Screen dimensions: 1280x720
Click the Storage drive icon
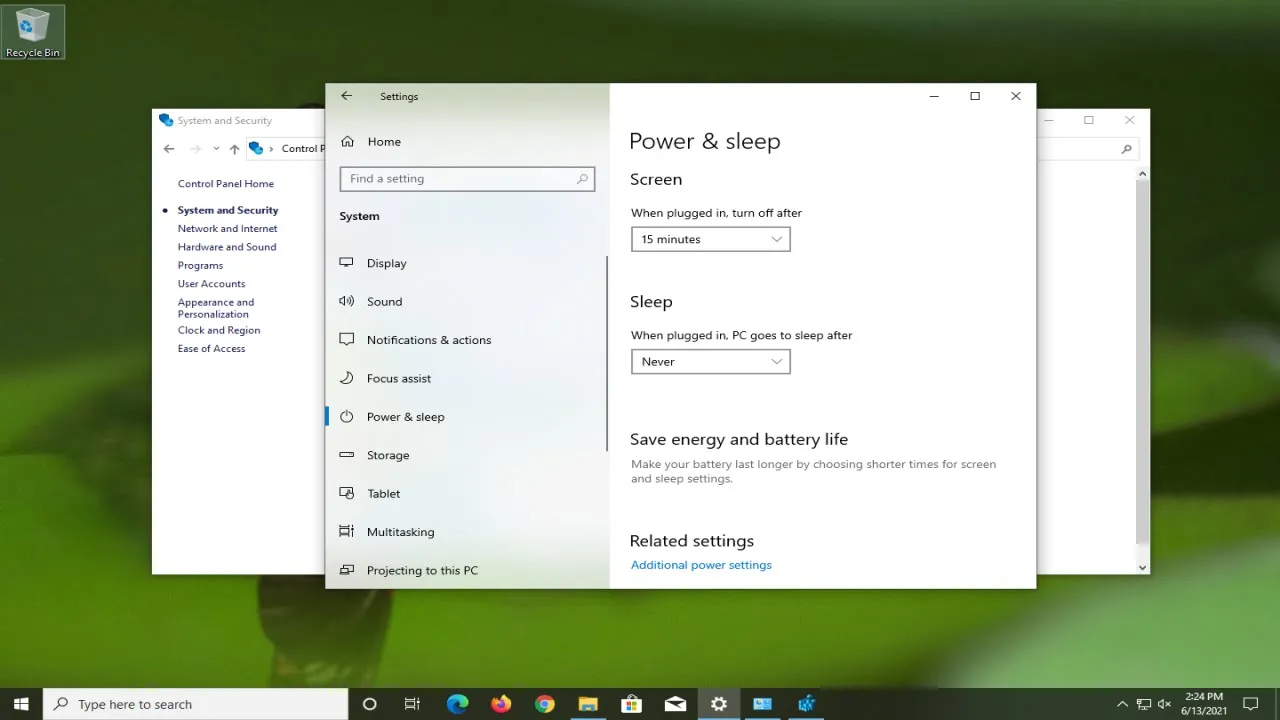(x=347, y=455)
